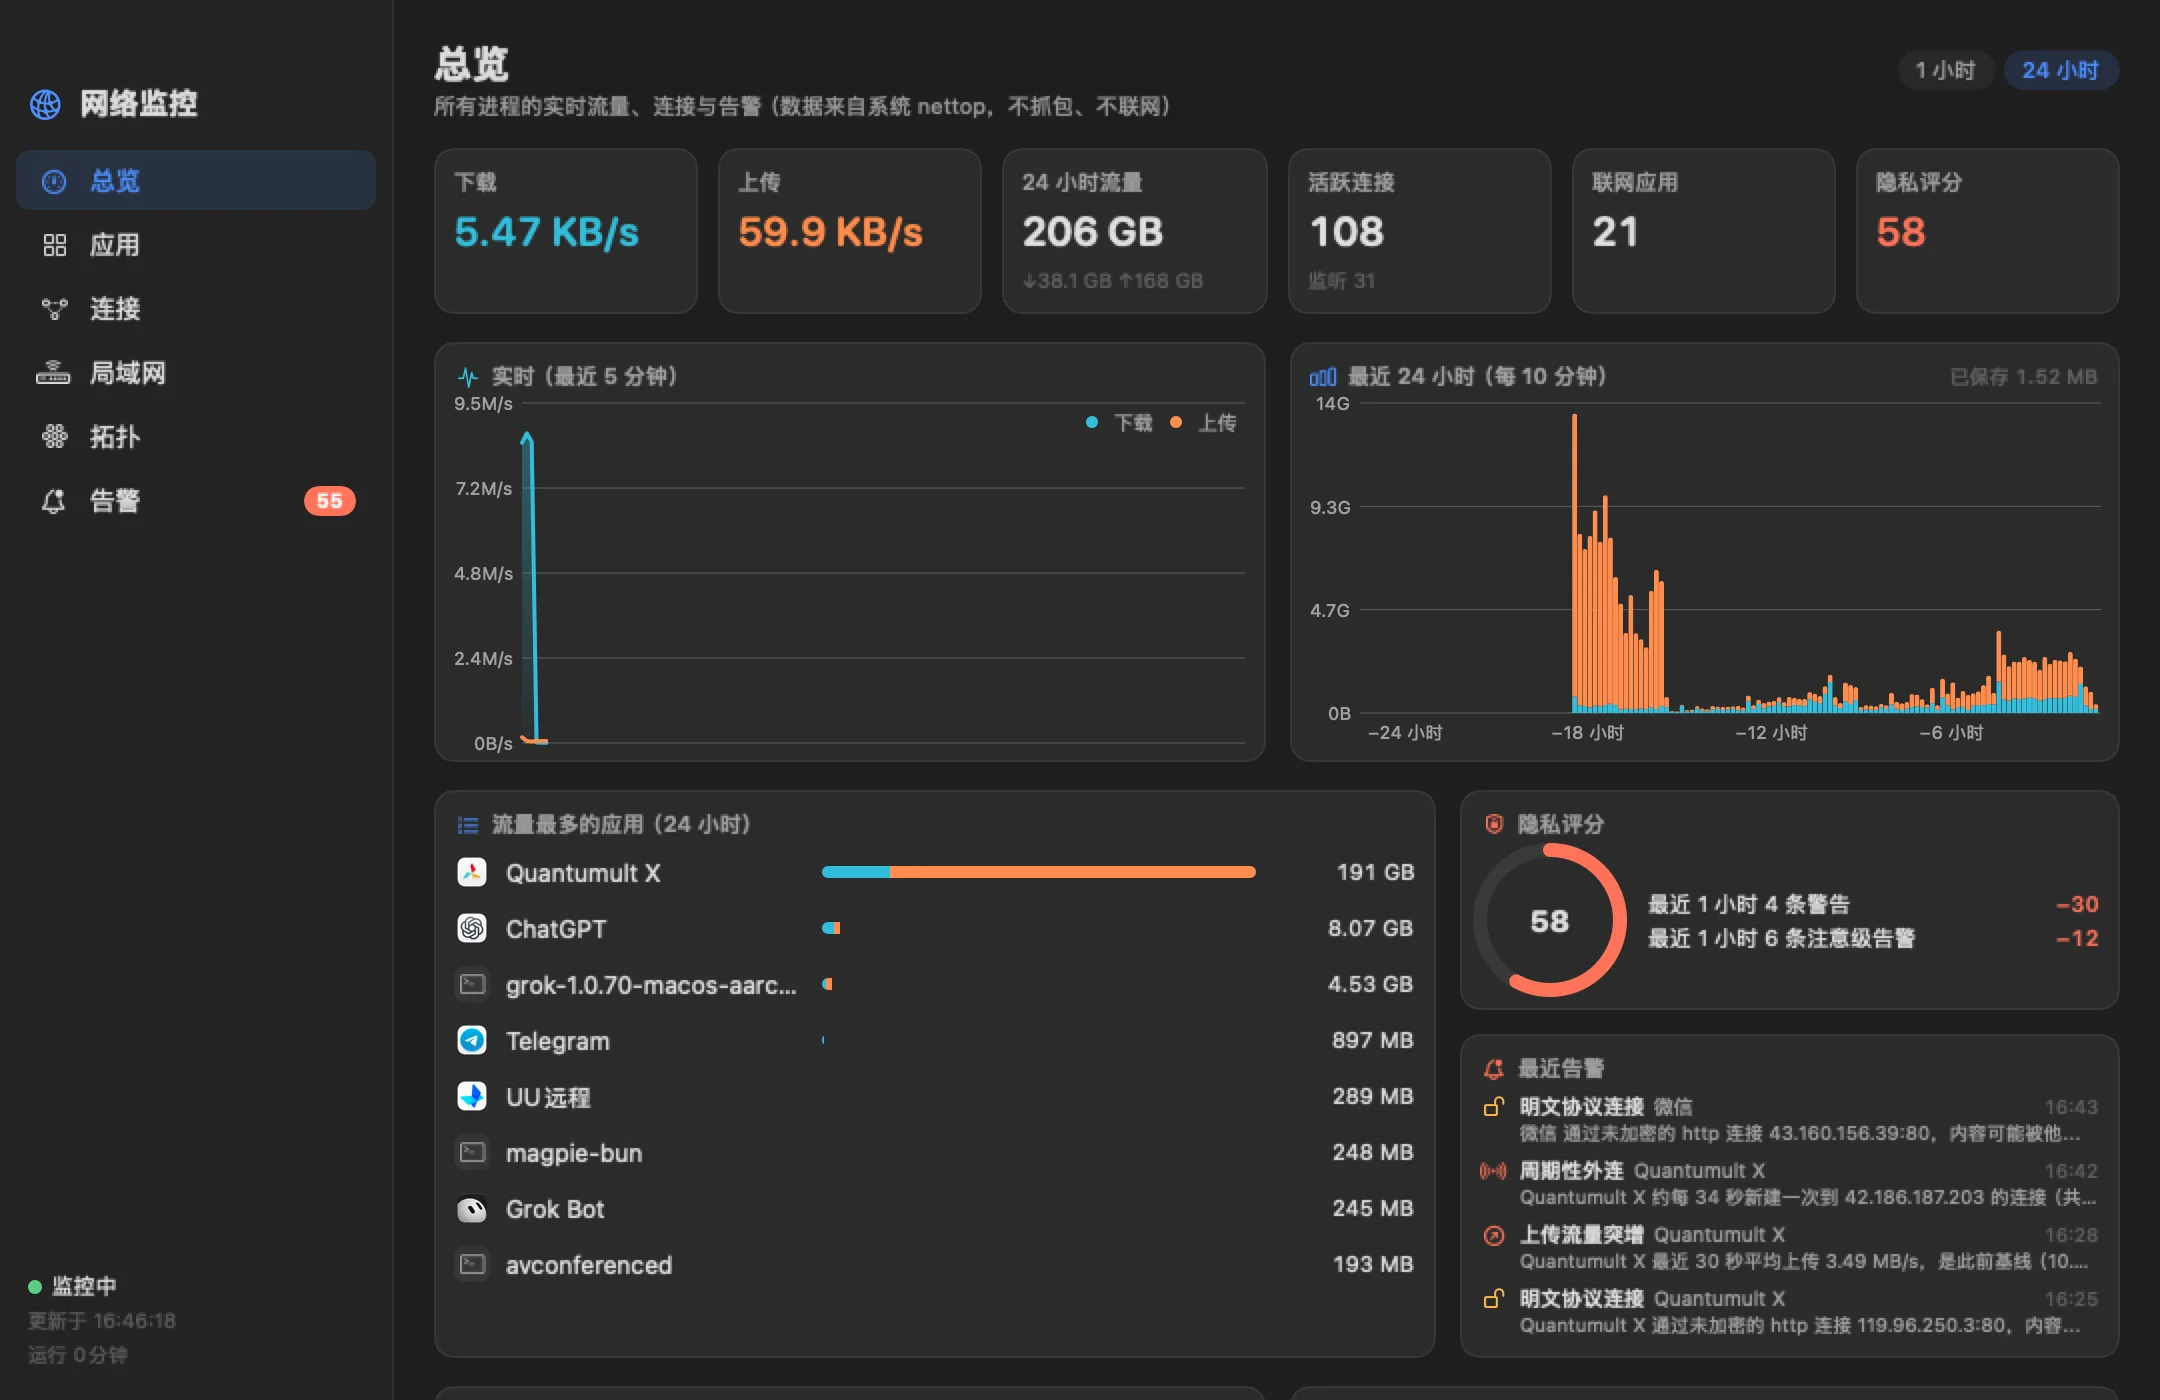Click the 隐私评分 shield icon in panel header
Screen dimensions: 2160x1400
pos(1494,824)
